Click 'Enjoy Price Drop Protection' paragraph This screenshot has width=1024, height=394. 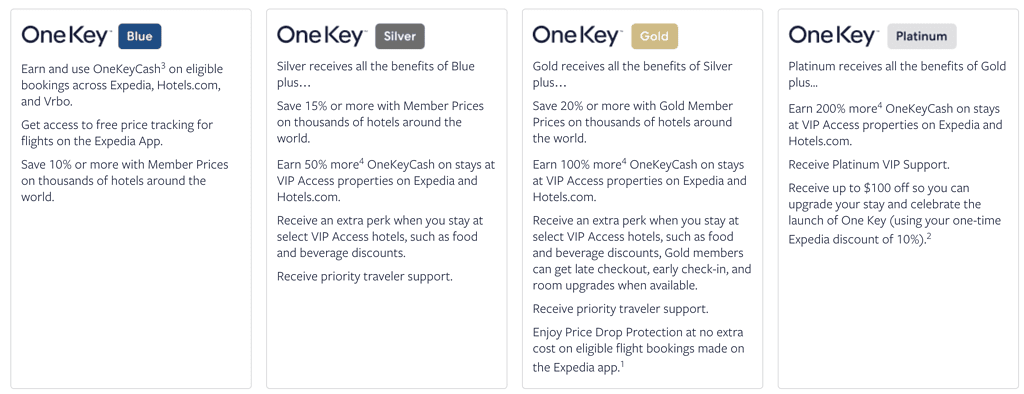tap(639, 350)
